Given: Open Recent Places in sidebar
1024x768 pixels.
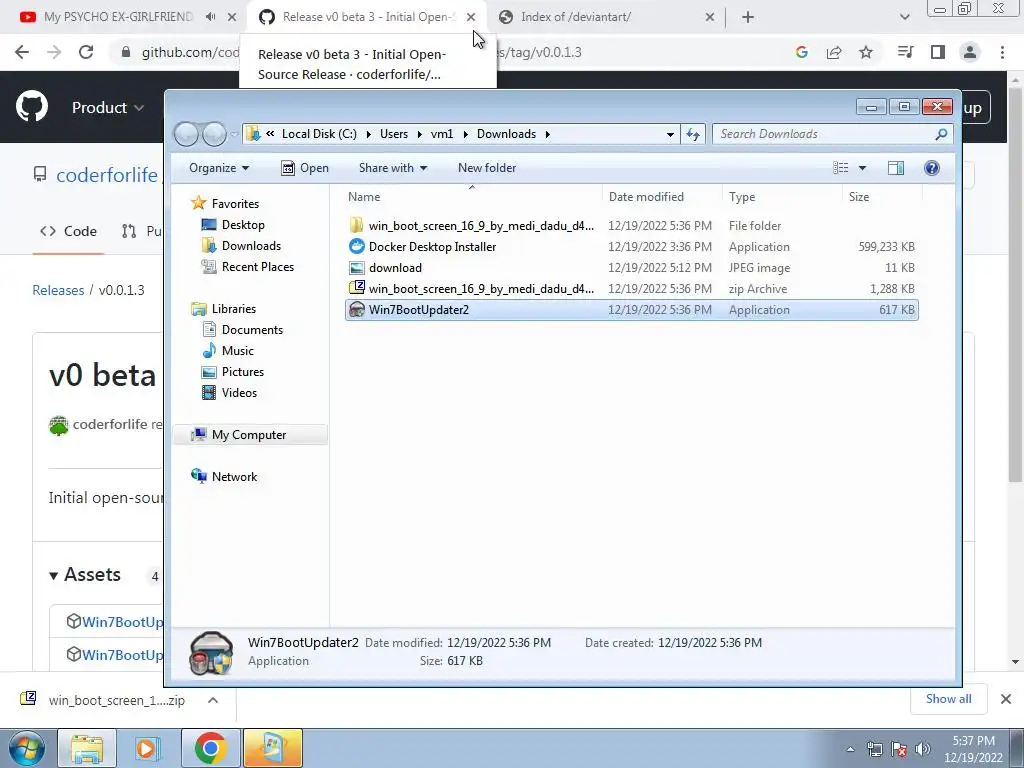Looking at the screenshot, I should point(257,266).
